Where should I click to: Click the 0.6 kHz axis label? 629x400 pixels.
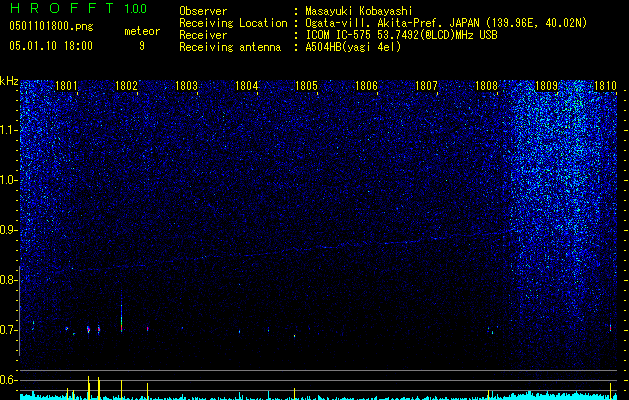click(x=9, y=380)
